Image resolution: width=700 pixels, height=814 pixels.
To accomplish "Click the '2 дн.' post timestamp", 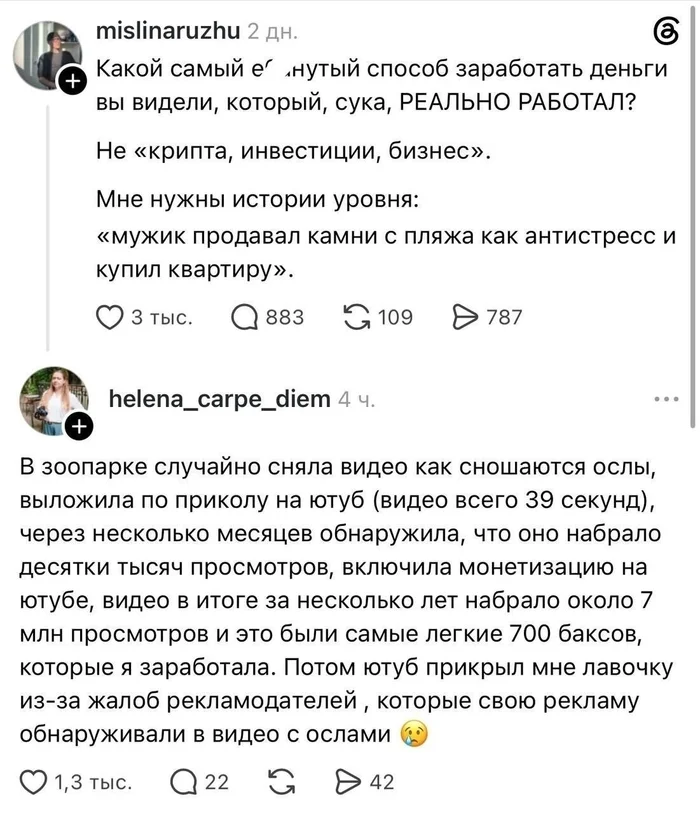I will pyautogui.click(x=273, y=32).
